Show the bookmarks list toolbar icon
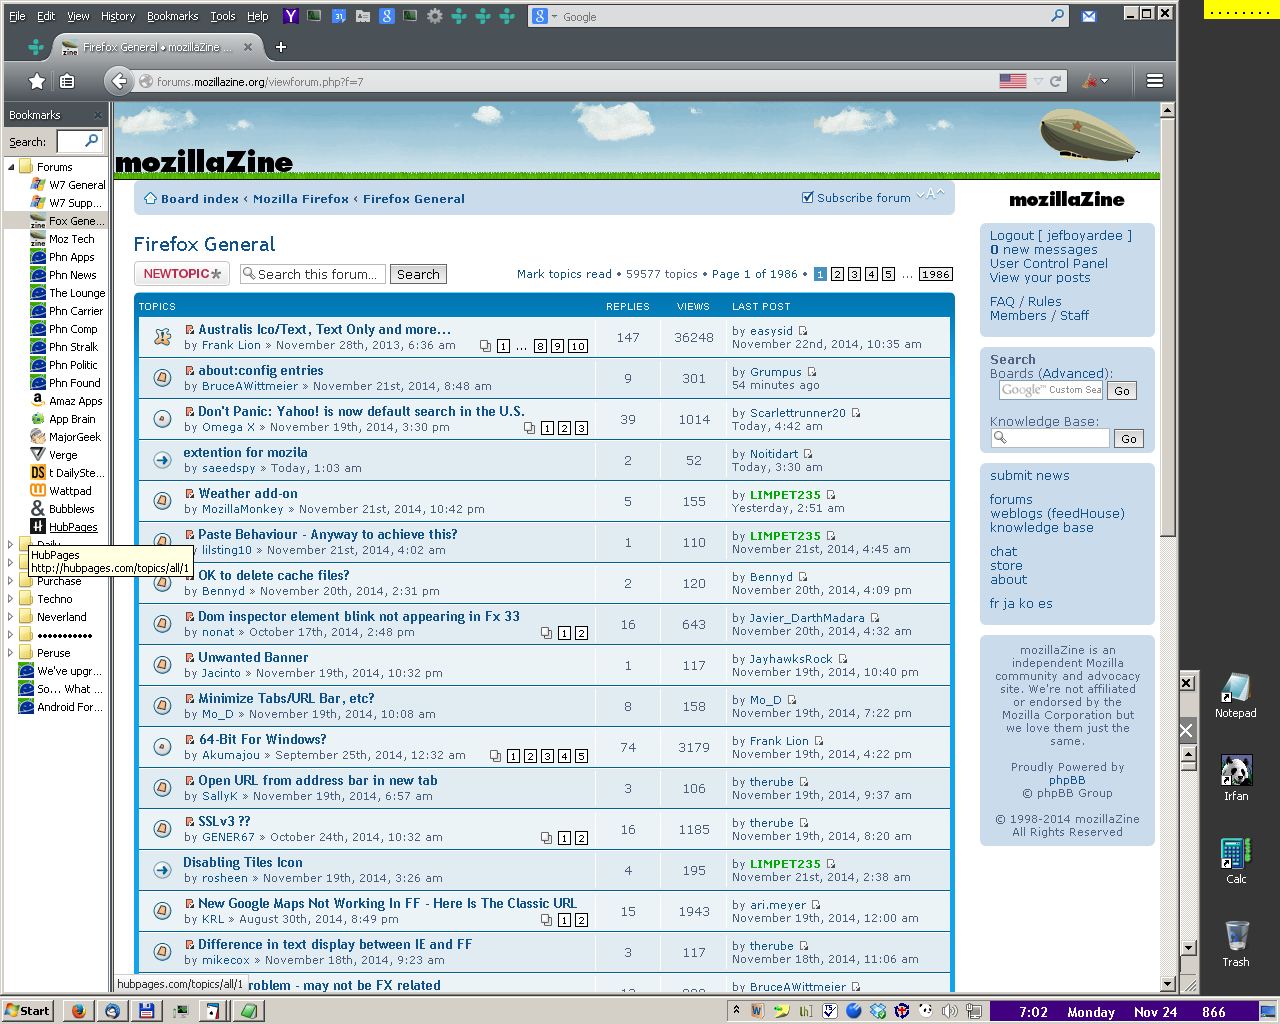The image size is (1280, 1024). (67, 81)
